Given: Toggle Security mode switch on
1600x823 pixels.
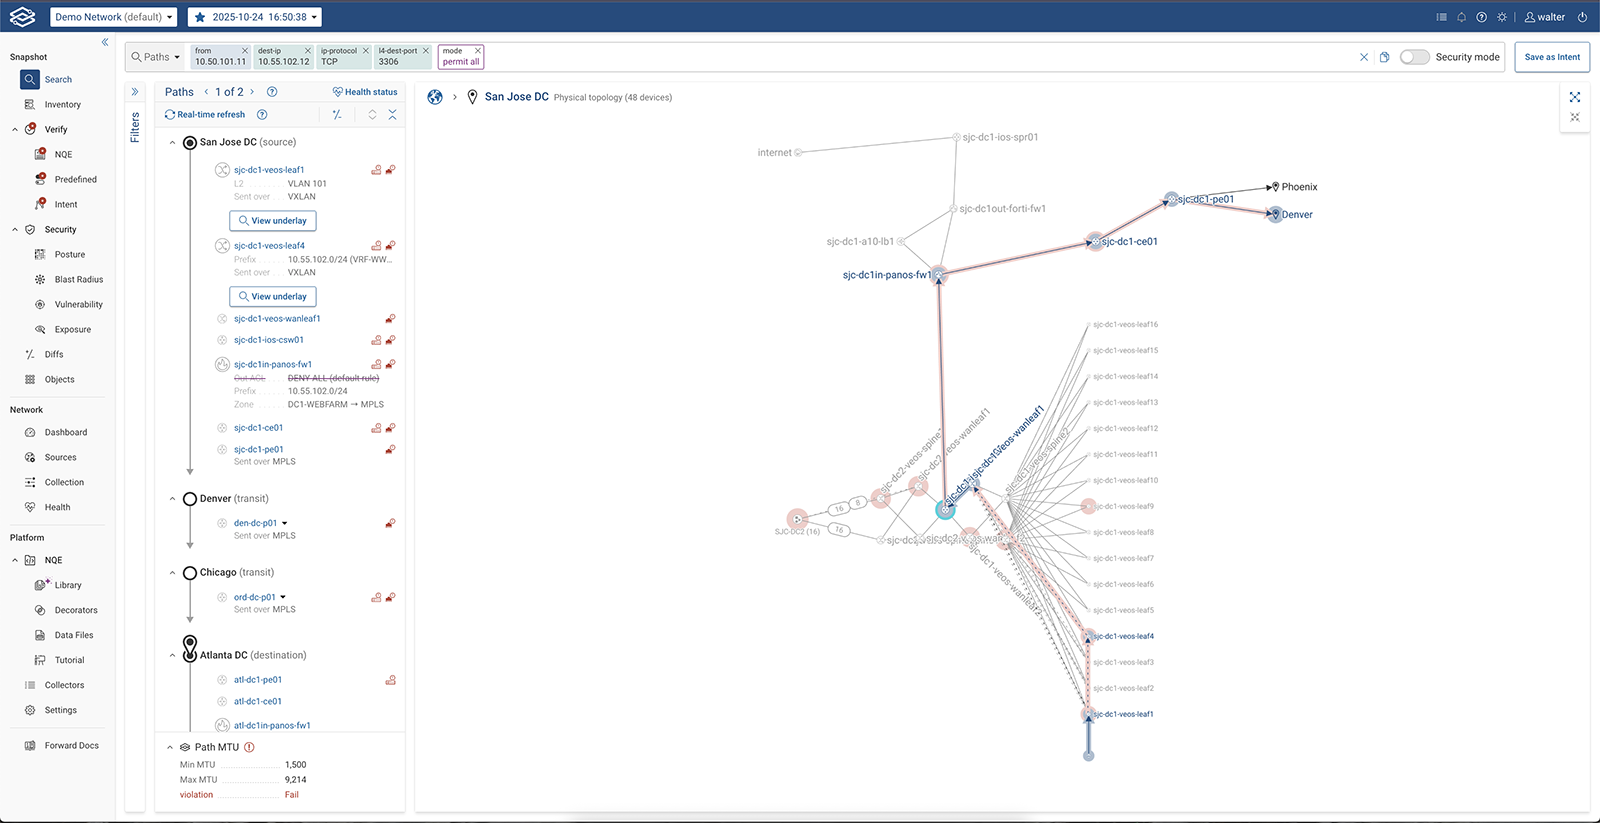Looking at the screenshot, I should (x=1414, y=57).
